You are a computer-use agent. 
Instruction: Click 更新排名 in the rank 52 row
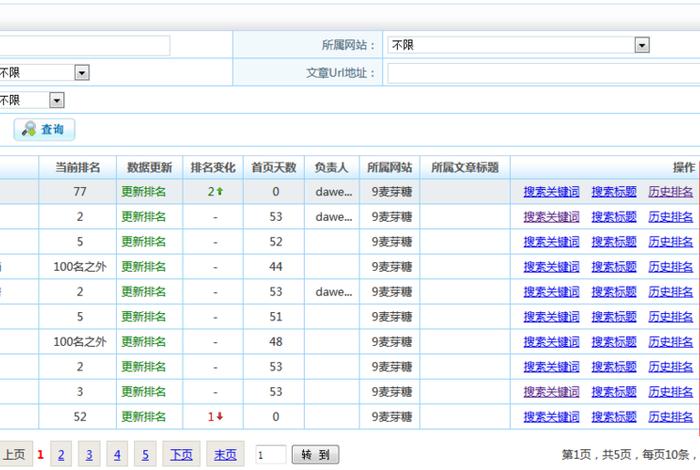point(144,417)
